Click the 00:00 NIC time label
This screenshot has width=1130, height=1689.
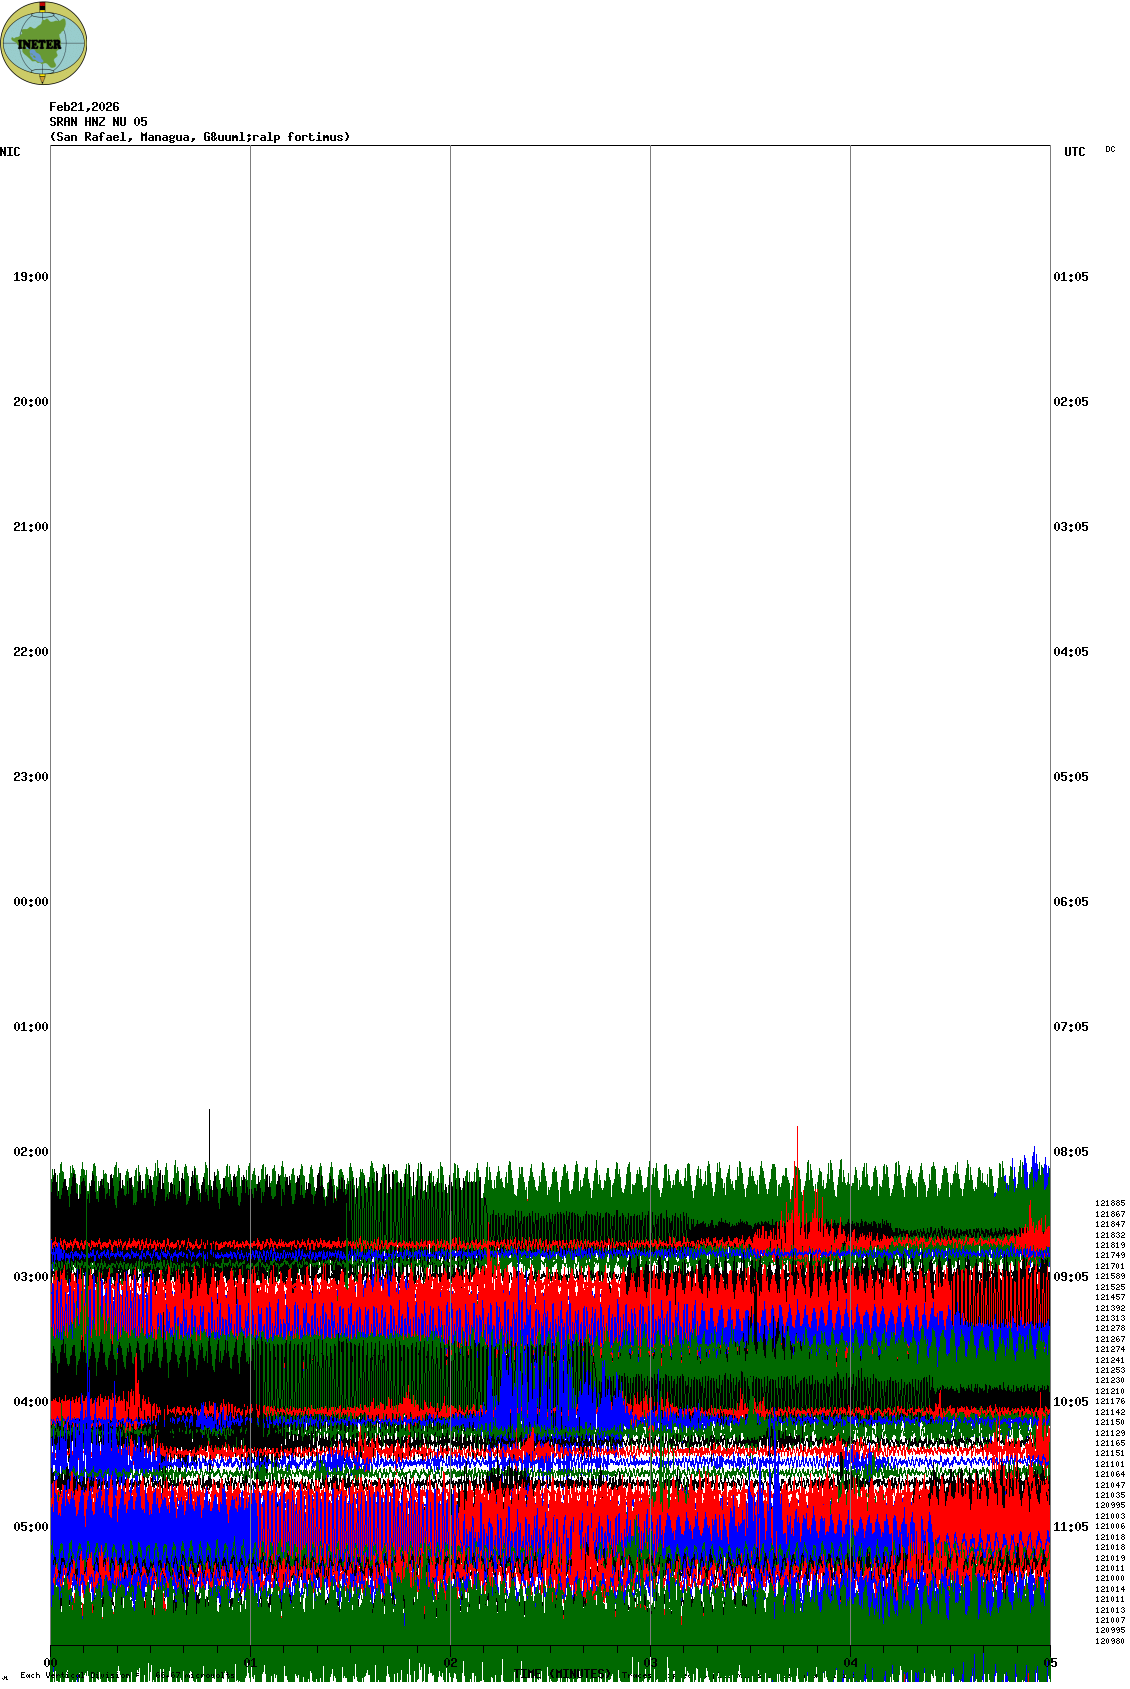click(x=30, y=902)
